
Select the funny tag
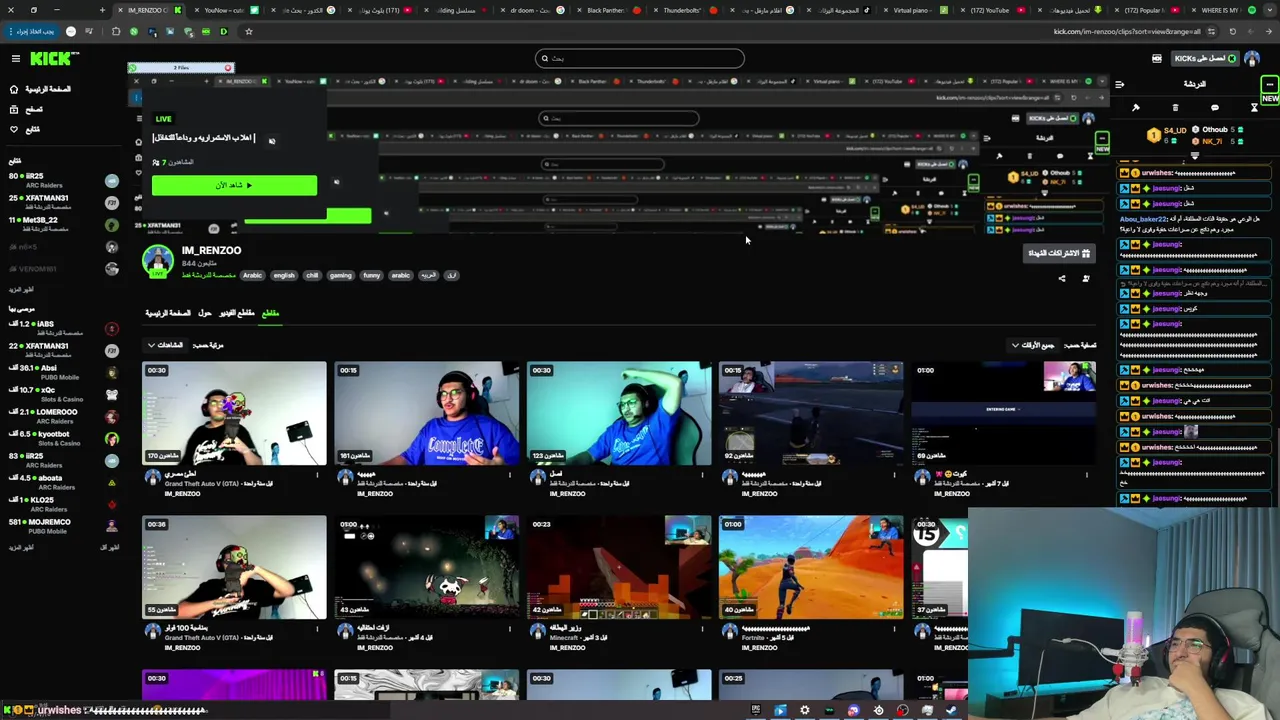tap(372, 275)
